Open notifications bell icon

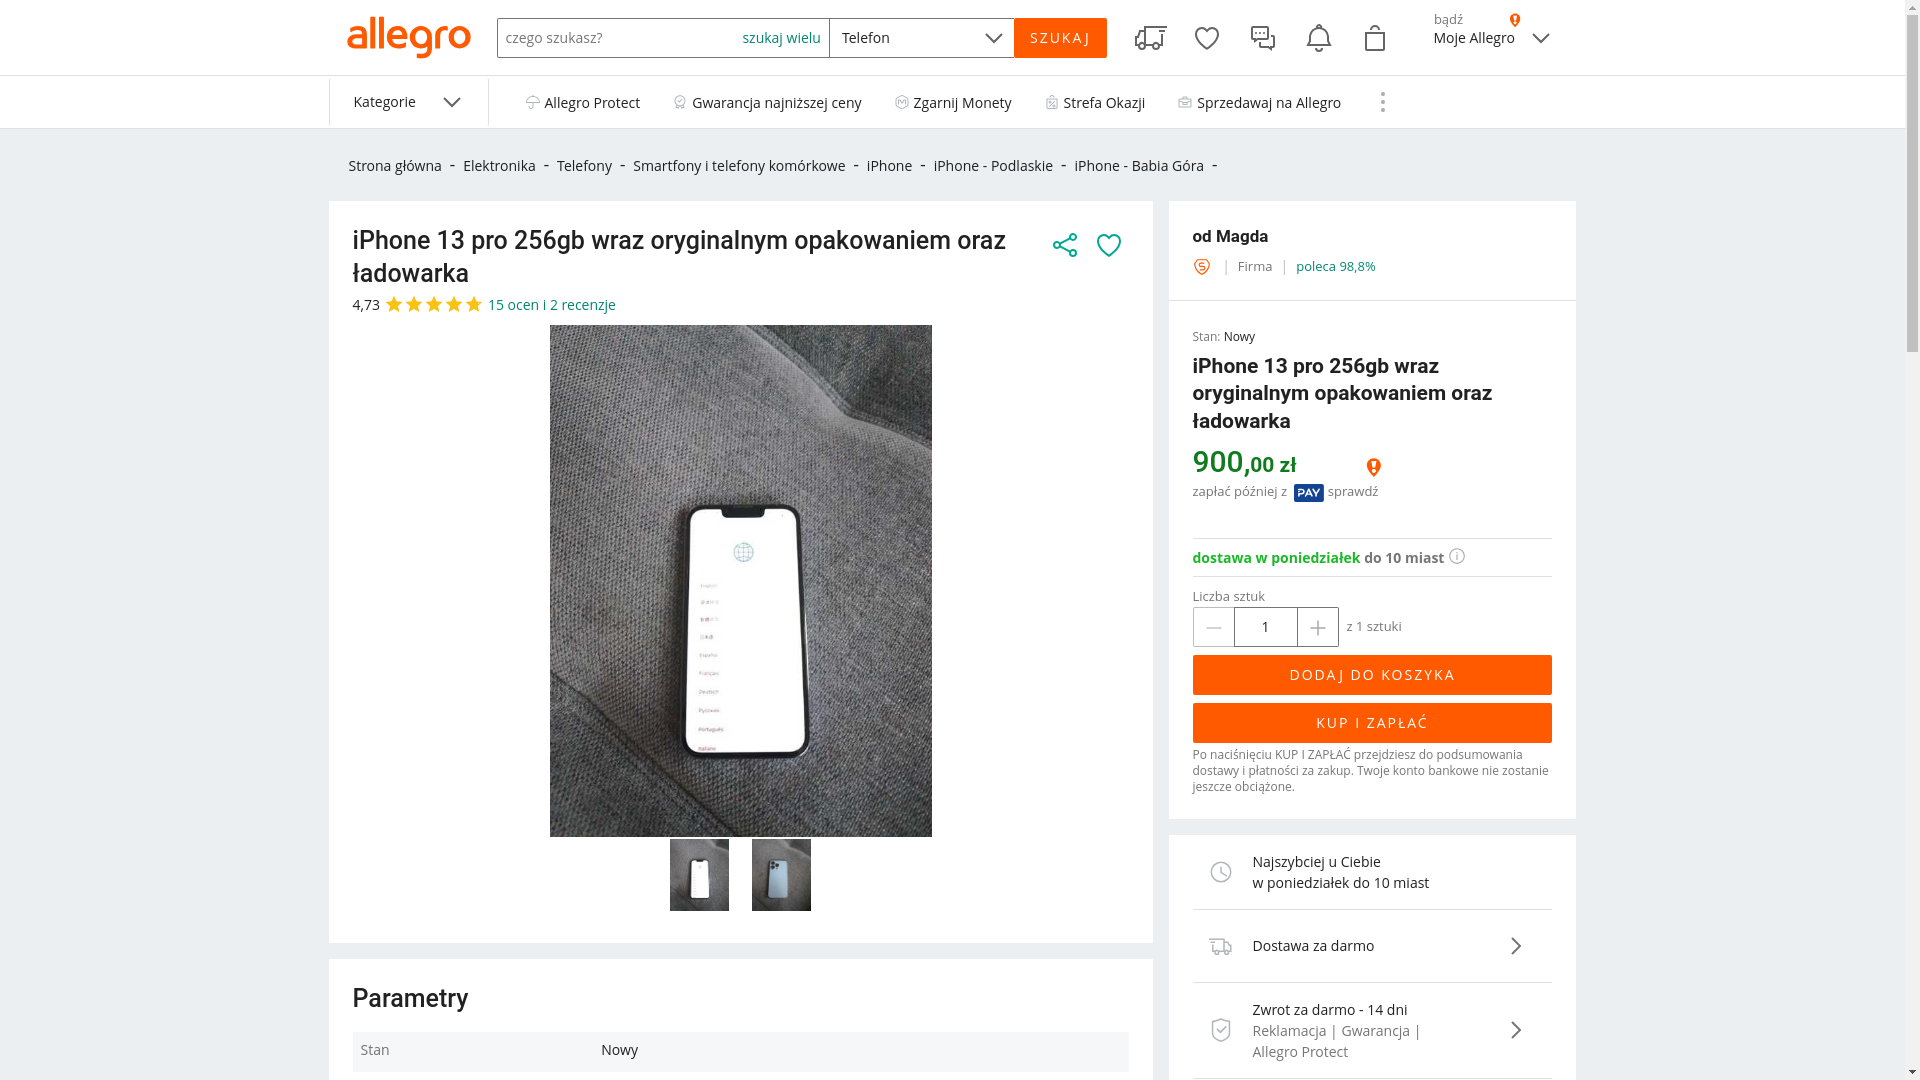[1319, 38]
